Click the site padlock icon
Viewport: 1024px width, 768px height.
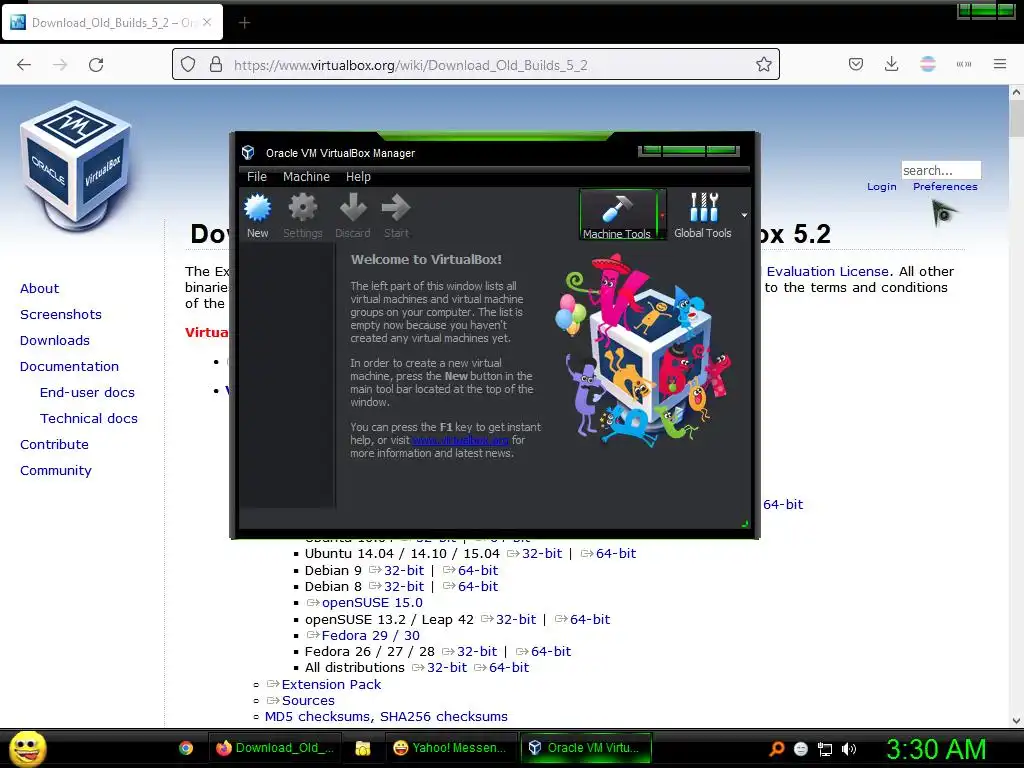(216, 65)
